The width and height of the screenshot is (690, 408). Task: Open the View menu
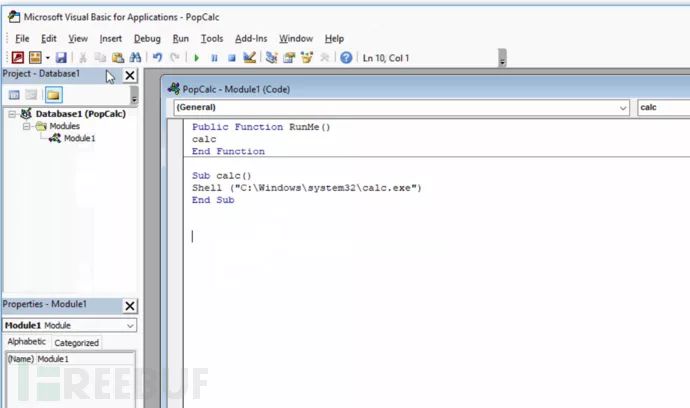pyautogui.click(x=78, y=39)
